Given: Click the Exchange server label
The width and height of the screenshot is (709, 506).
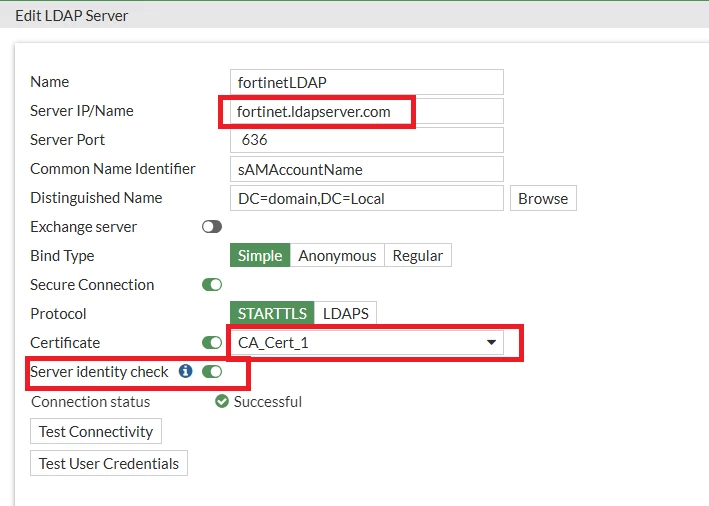Looking at the screenshot, I should [x=84, y=227].
